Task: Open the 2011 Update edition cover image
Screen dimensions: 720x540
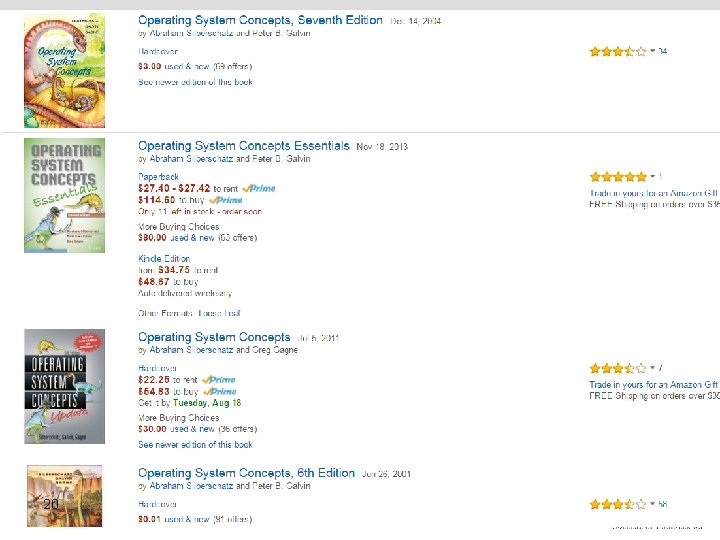Action: click(64, 386)
